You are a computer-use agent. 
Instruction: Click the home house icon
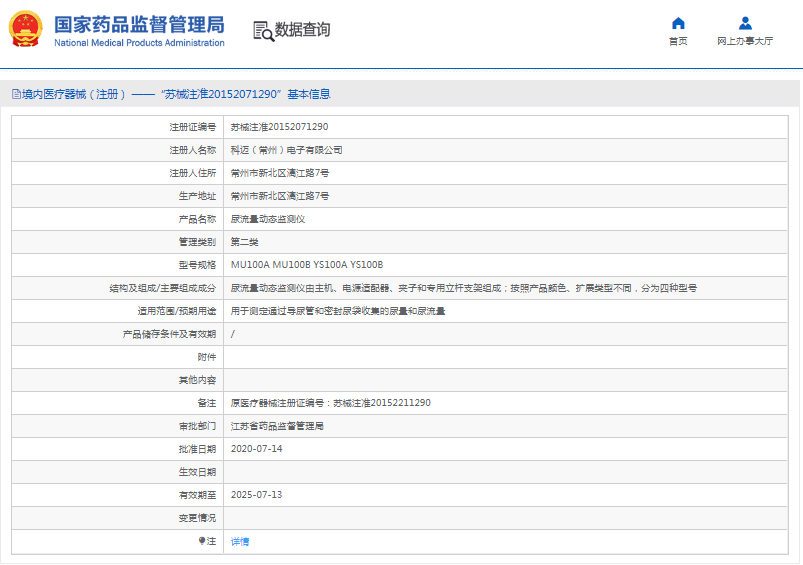tap(678, 23)
